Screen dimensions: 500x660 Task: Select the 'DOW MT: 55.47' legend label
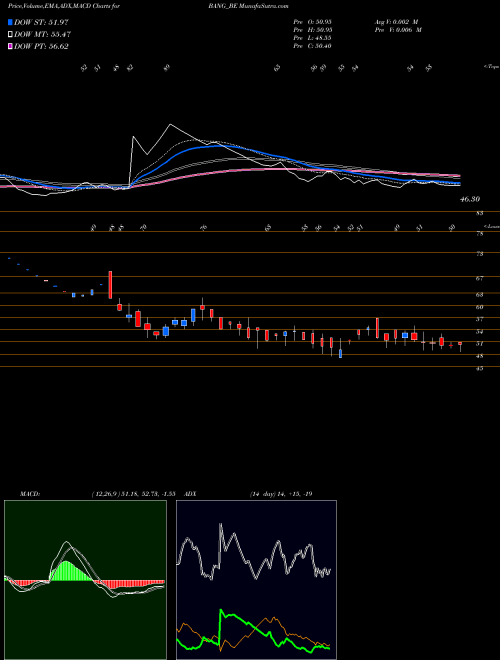click(x=43, y=35)
